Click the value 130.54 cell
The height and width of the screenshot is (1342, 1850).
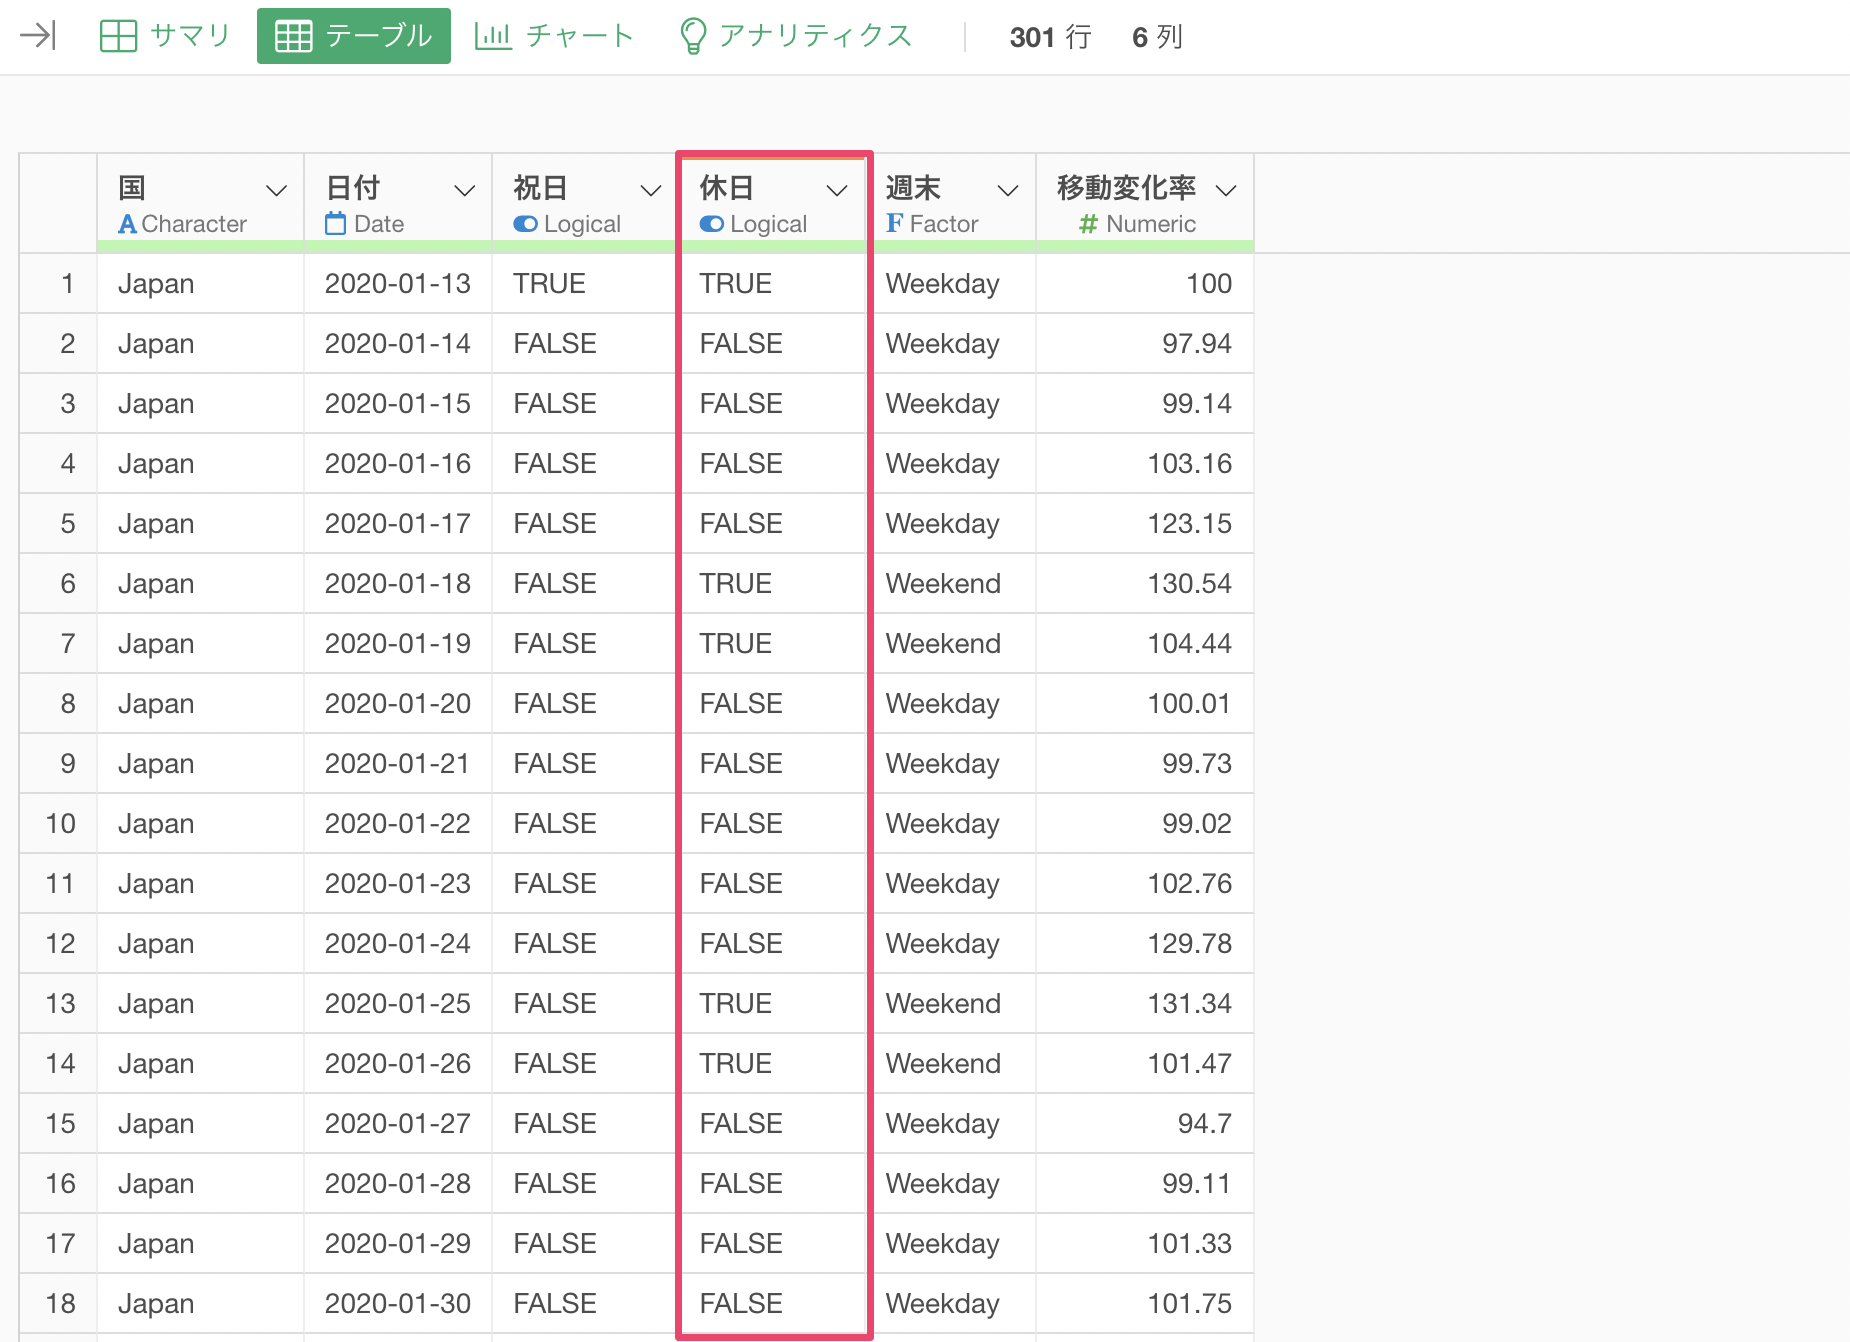[1145, 584]
